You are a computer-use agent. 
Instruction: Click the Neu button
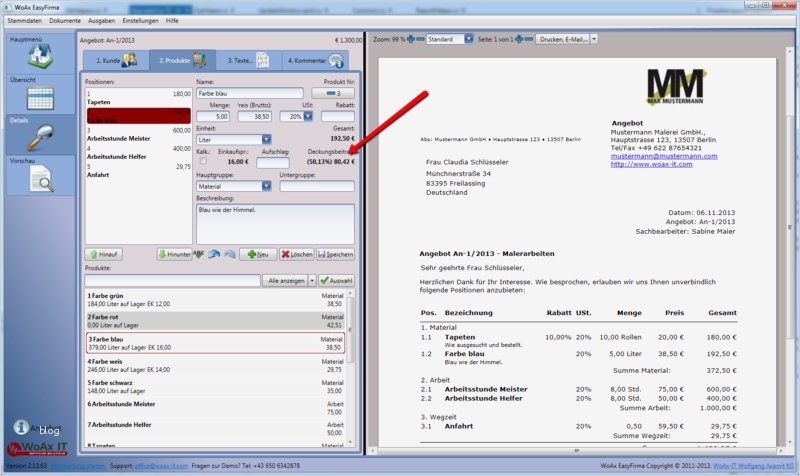tap(258, 254)
